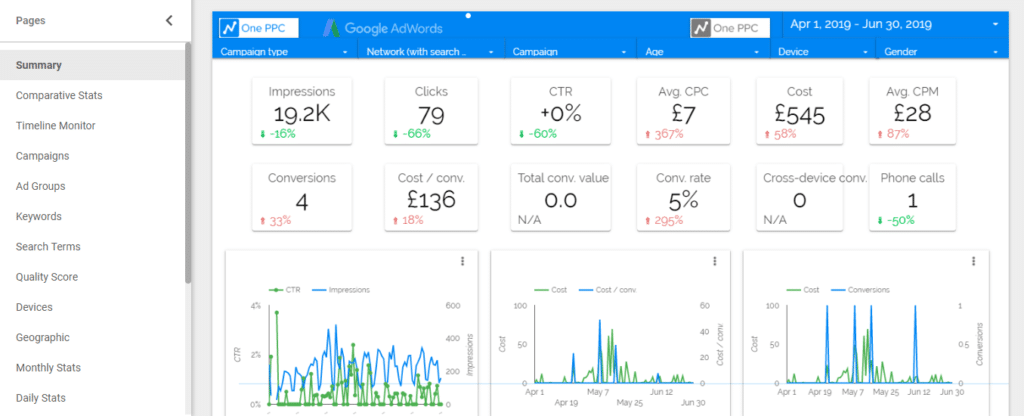Open the CTR and Impressions chart options menu

[x=462, y=261]
